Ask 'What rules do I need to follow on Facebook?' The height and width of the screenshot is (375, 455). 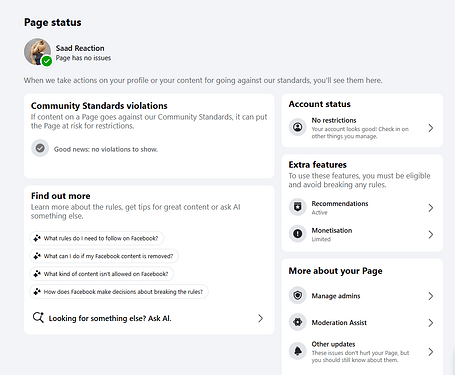click(97, 238)
